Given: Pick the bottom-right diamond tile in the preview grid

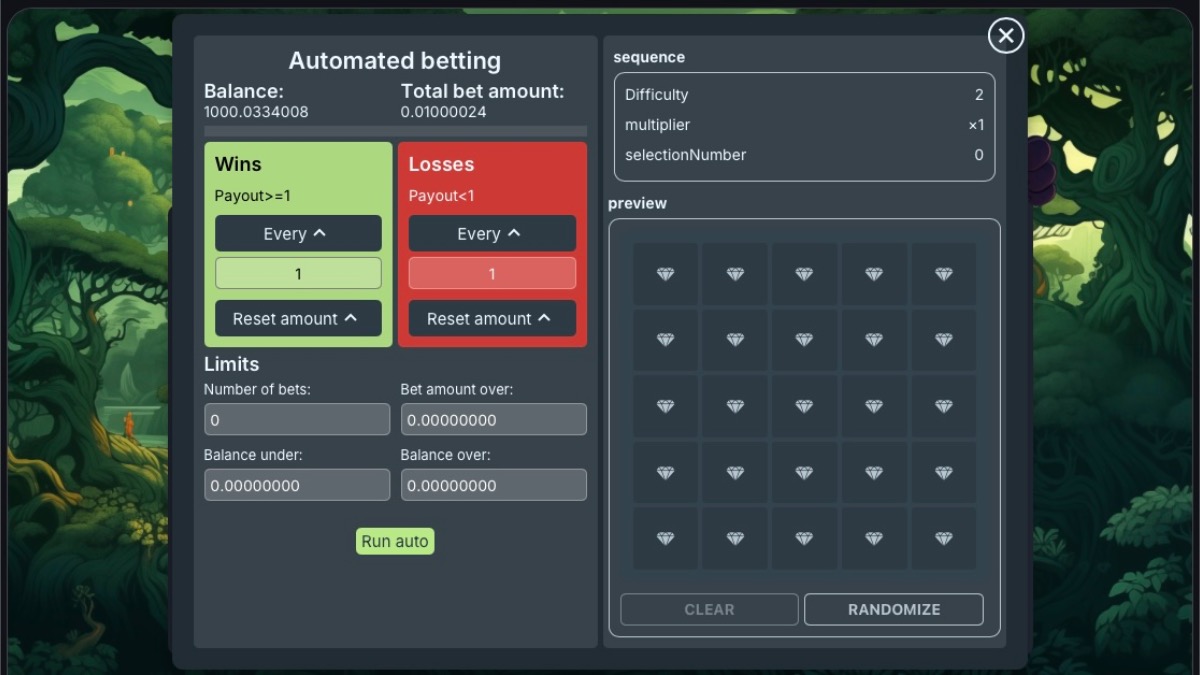Looking at the screenshot, I should pos(943,538).
